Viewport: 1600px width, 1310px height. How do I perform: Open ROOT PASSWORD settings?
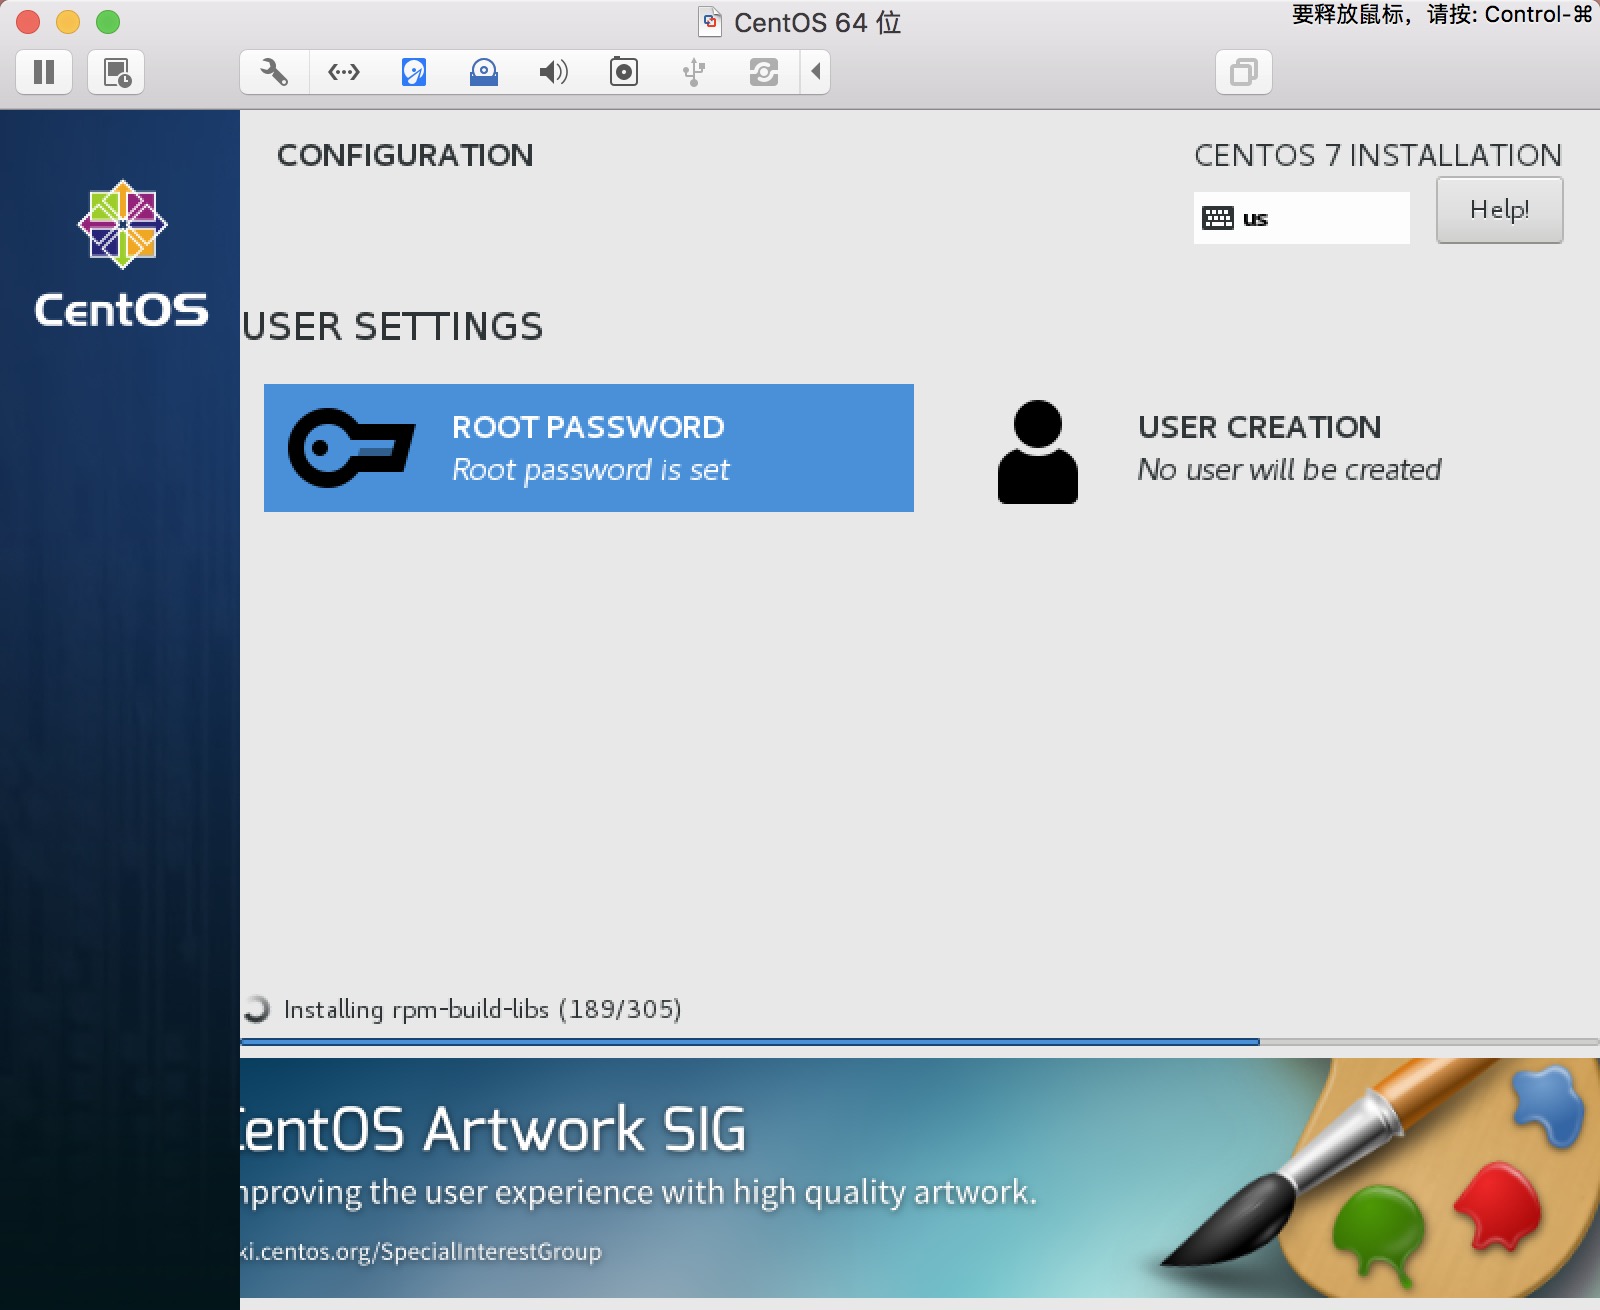click(x=589, y=448)
